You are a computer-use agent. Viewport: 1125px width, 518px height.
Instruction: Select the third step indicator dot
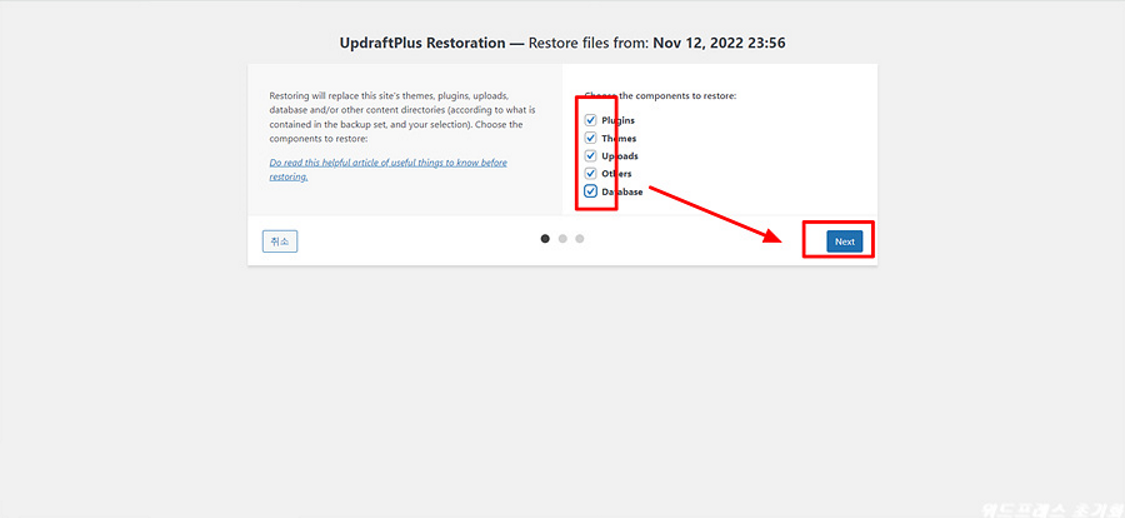580,239
